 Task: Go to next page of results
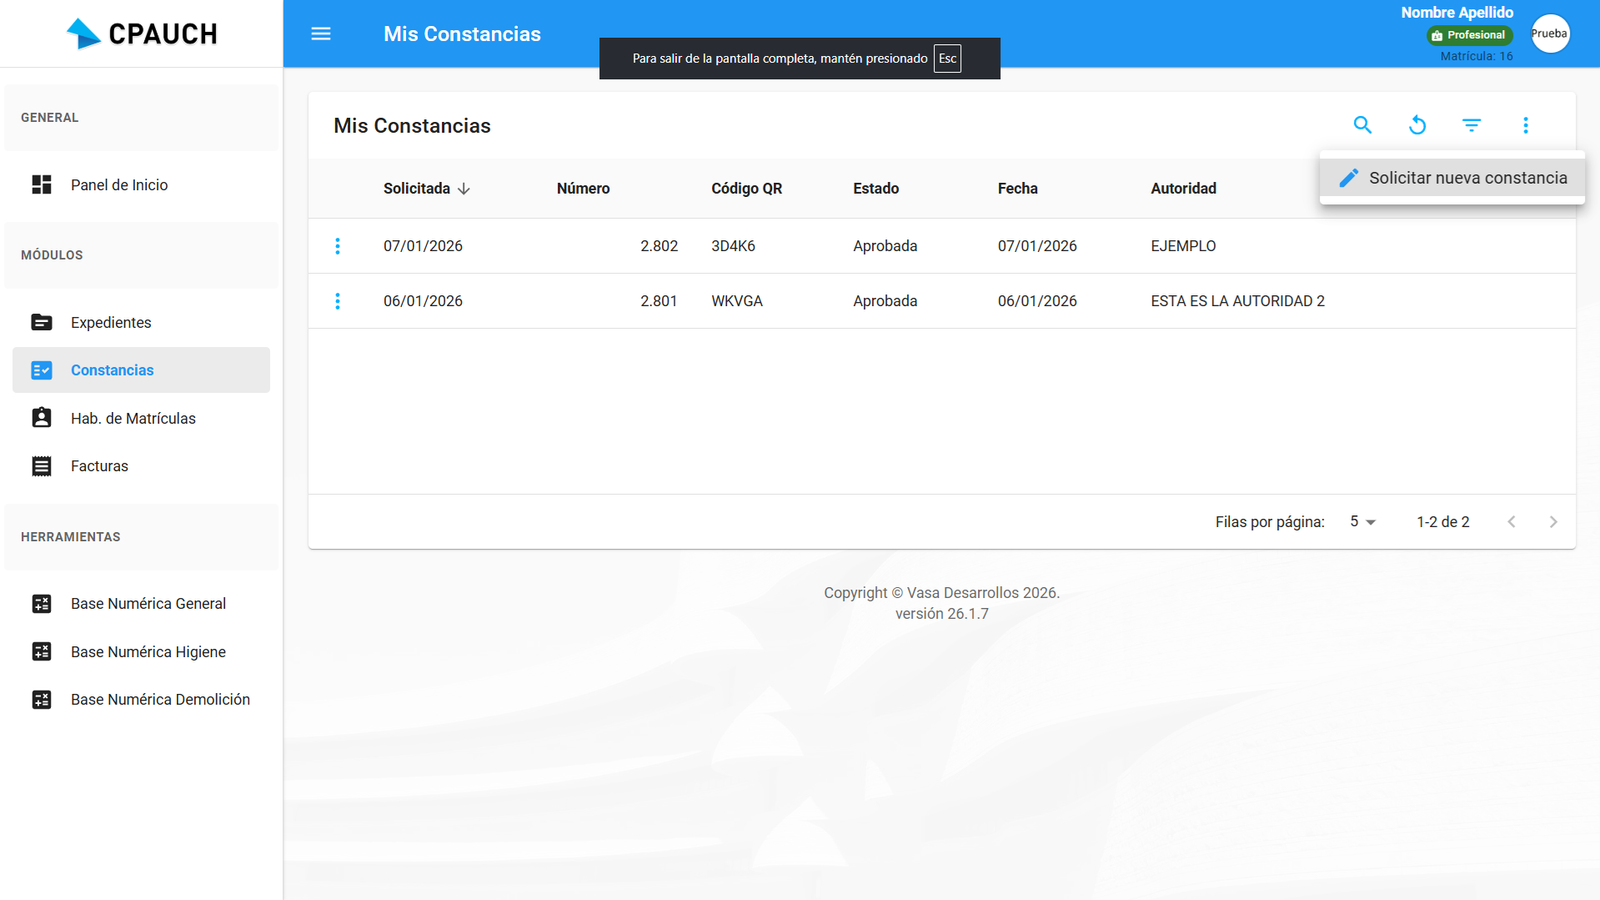[x=1552, y=522]
